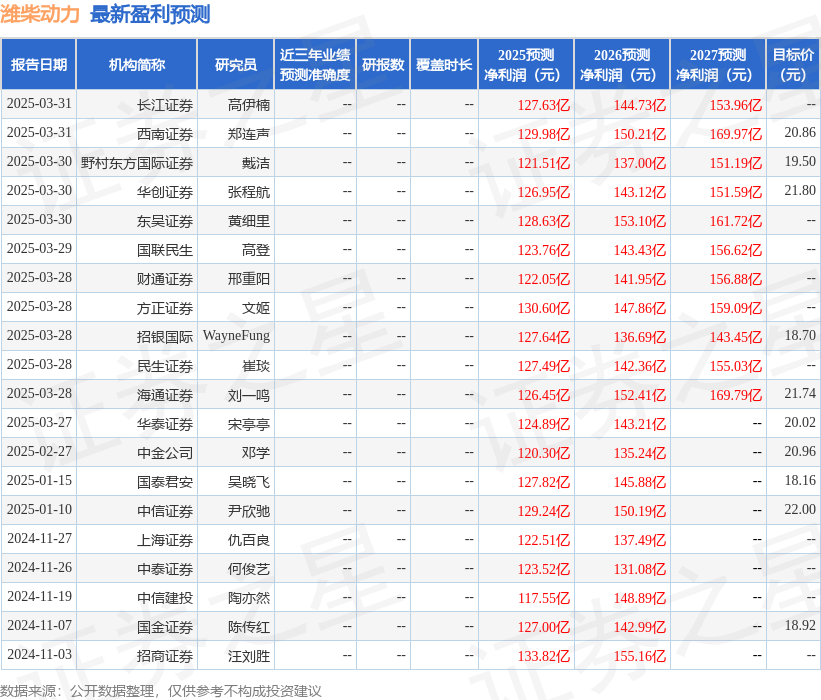Click the date 2025-01-15
821x700 pixels.
[39, 480]
